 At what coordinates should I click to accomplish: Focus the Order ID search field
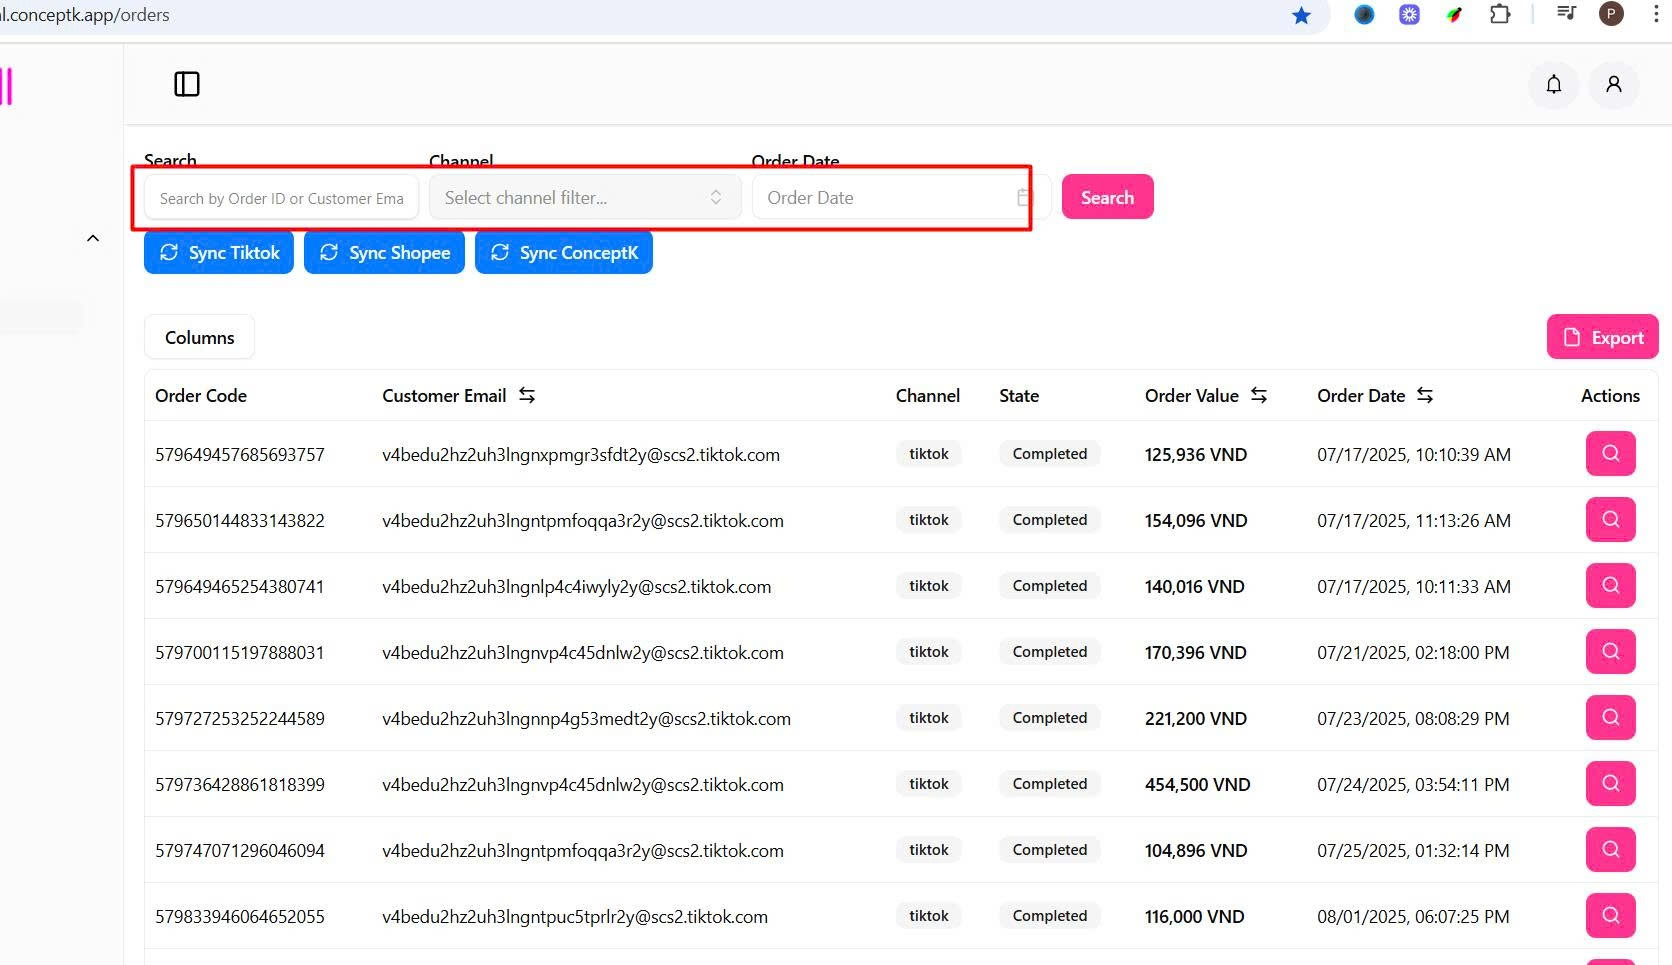[281, 198]
